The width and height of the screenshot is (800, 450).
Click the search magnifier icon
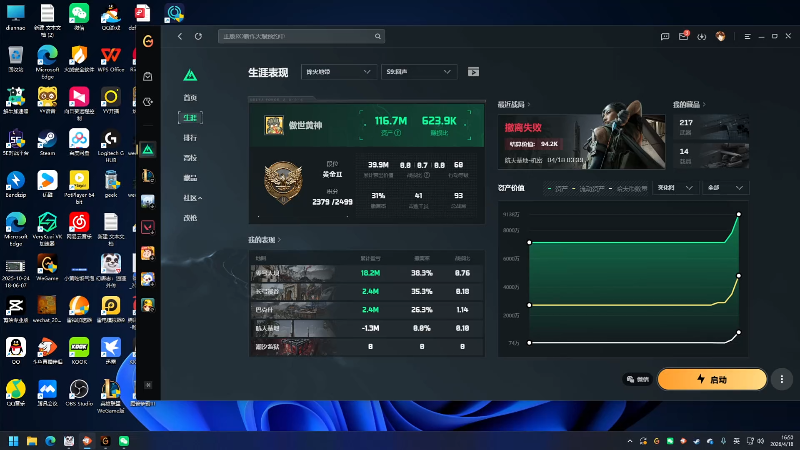point(378,36)
